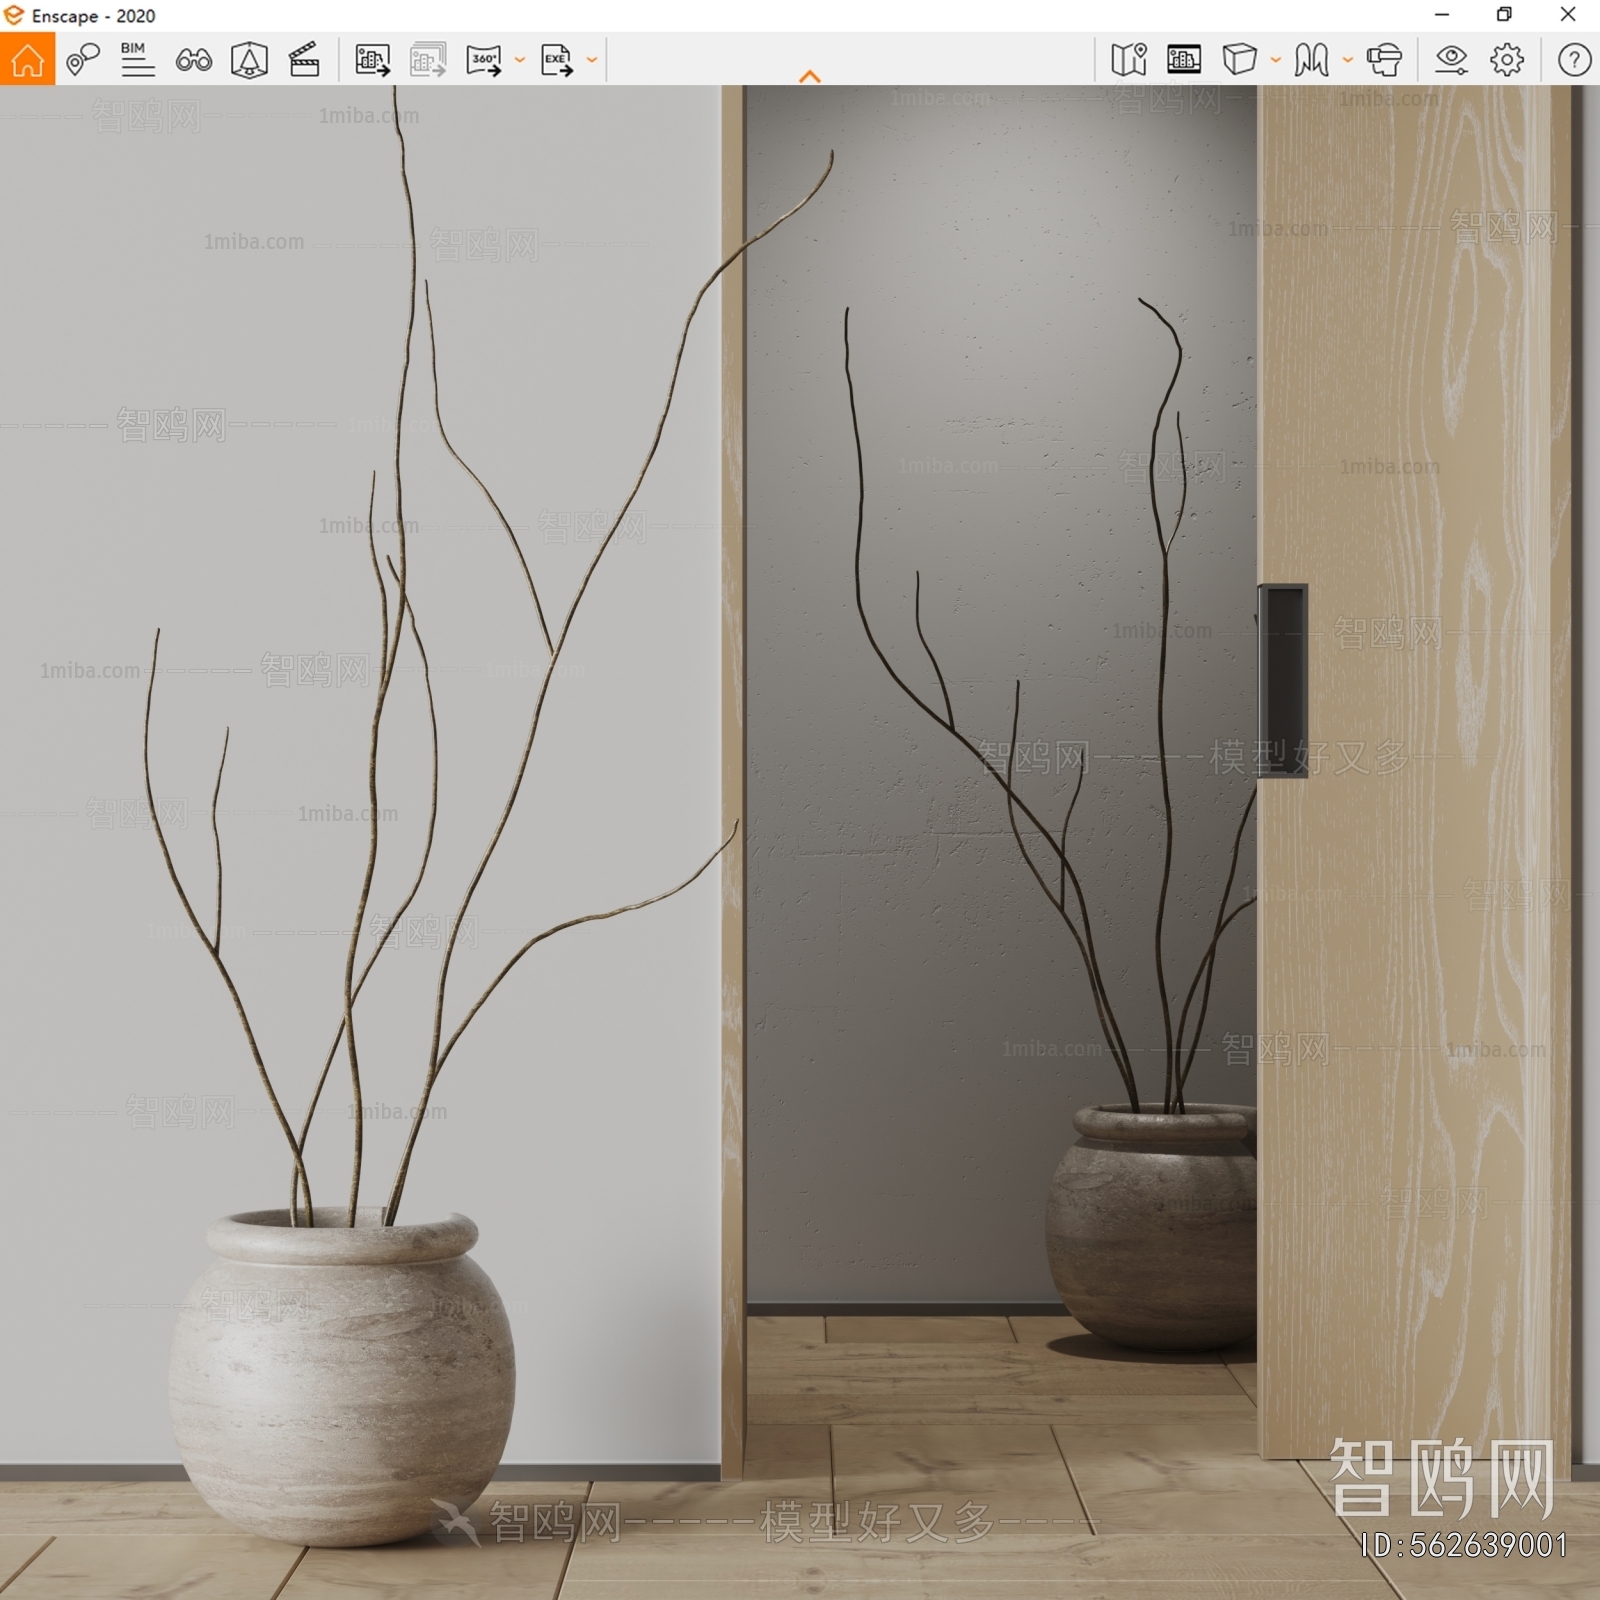
Task: Minimize the Enscape window
Action: pos(1442,15)
